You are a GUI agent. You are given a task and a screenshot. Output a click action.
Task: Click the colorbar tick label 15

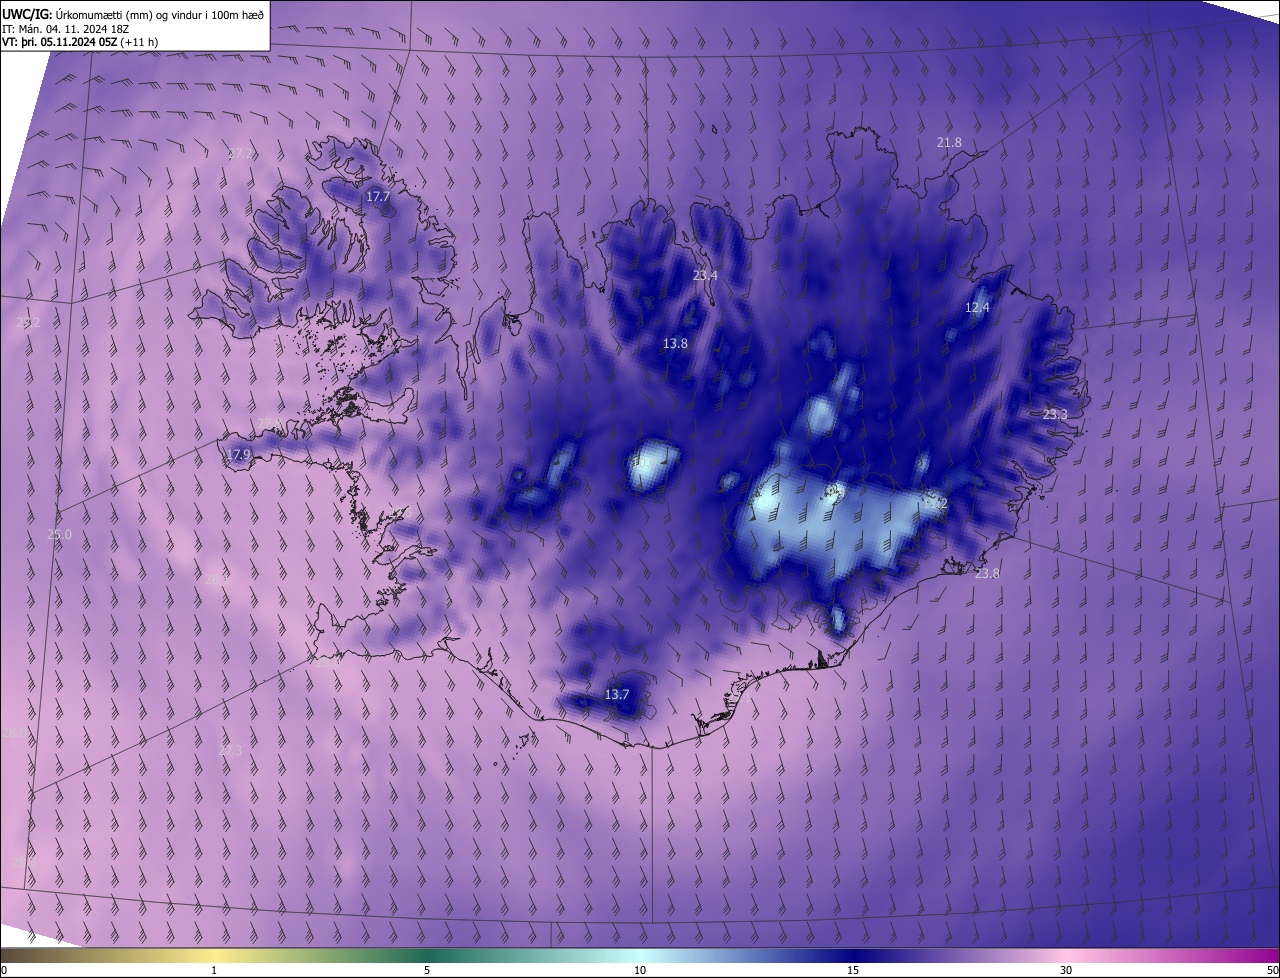pos(853,971)
